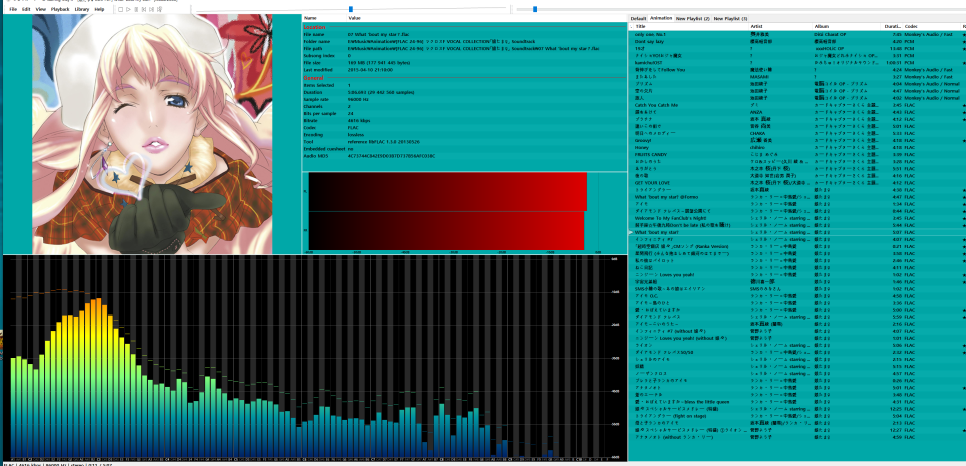Sort playlist by the Duration column header
The height and width of the screenshot is (466, 966).
[x=893, y=27]
